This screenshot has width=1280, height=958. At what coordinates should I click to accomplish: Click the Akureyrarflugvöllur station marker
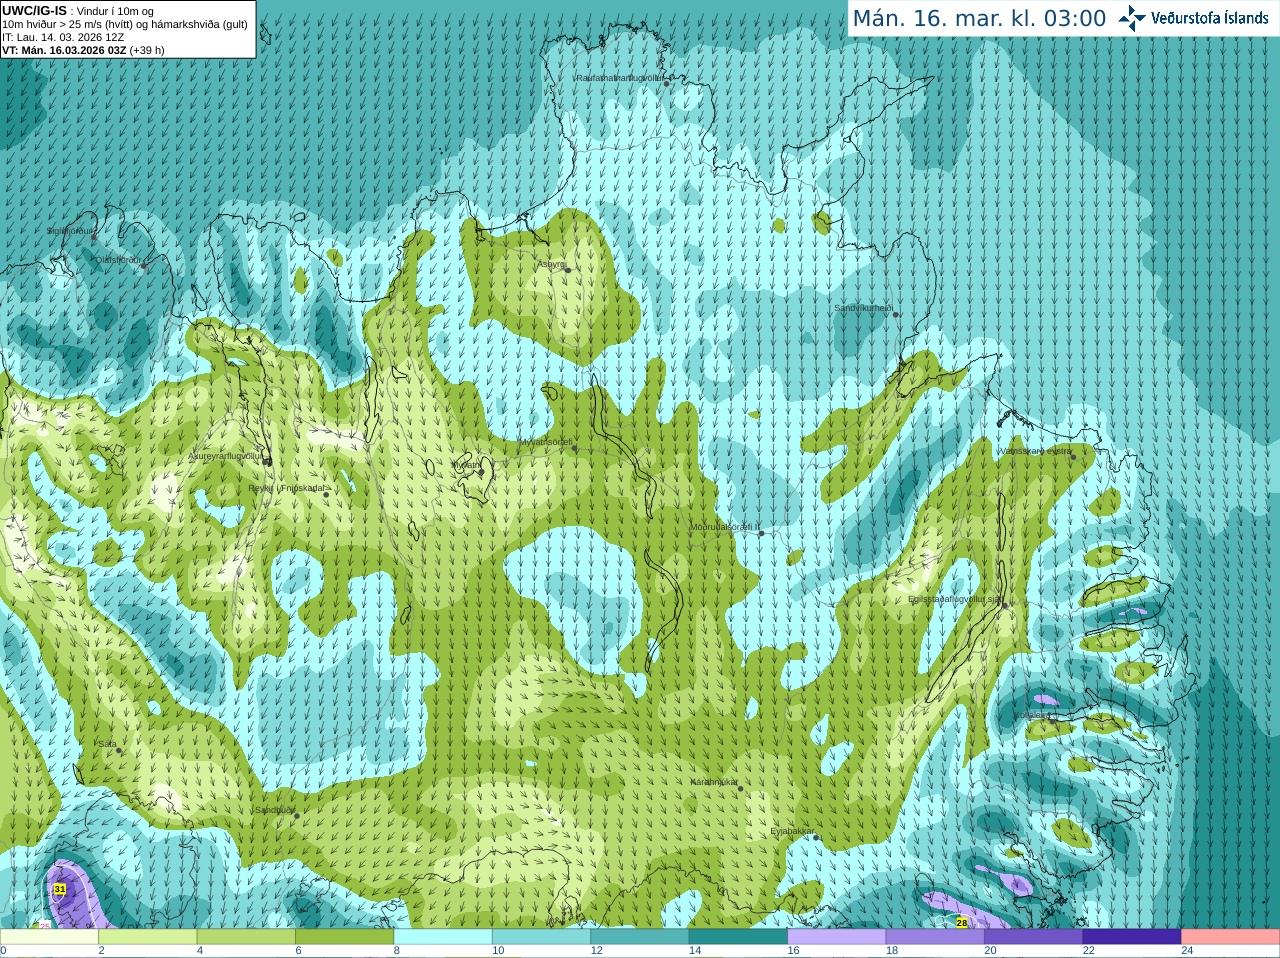[267, 461]
